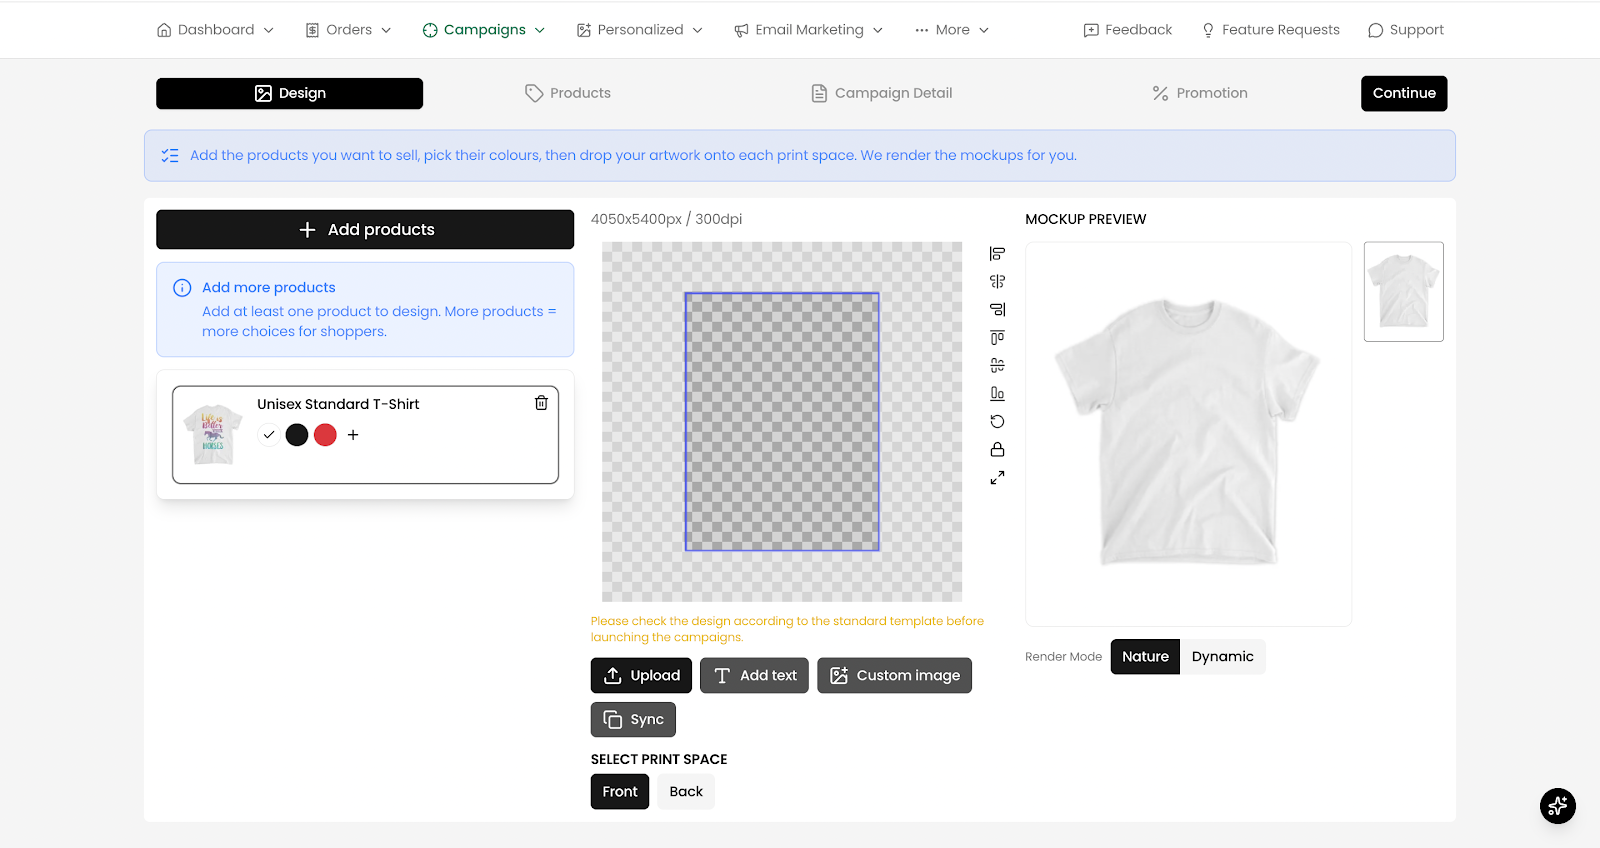Expand the Orders menu
Image resolution: width=1600 pixels, height=848 pixels.
tap(348, 30)
